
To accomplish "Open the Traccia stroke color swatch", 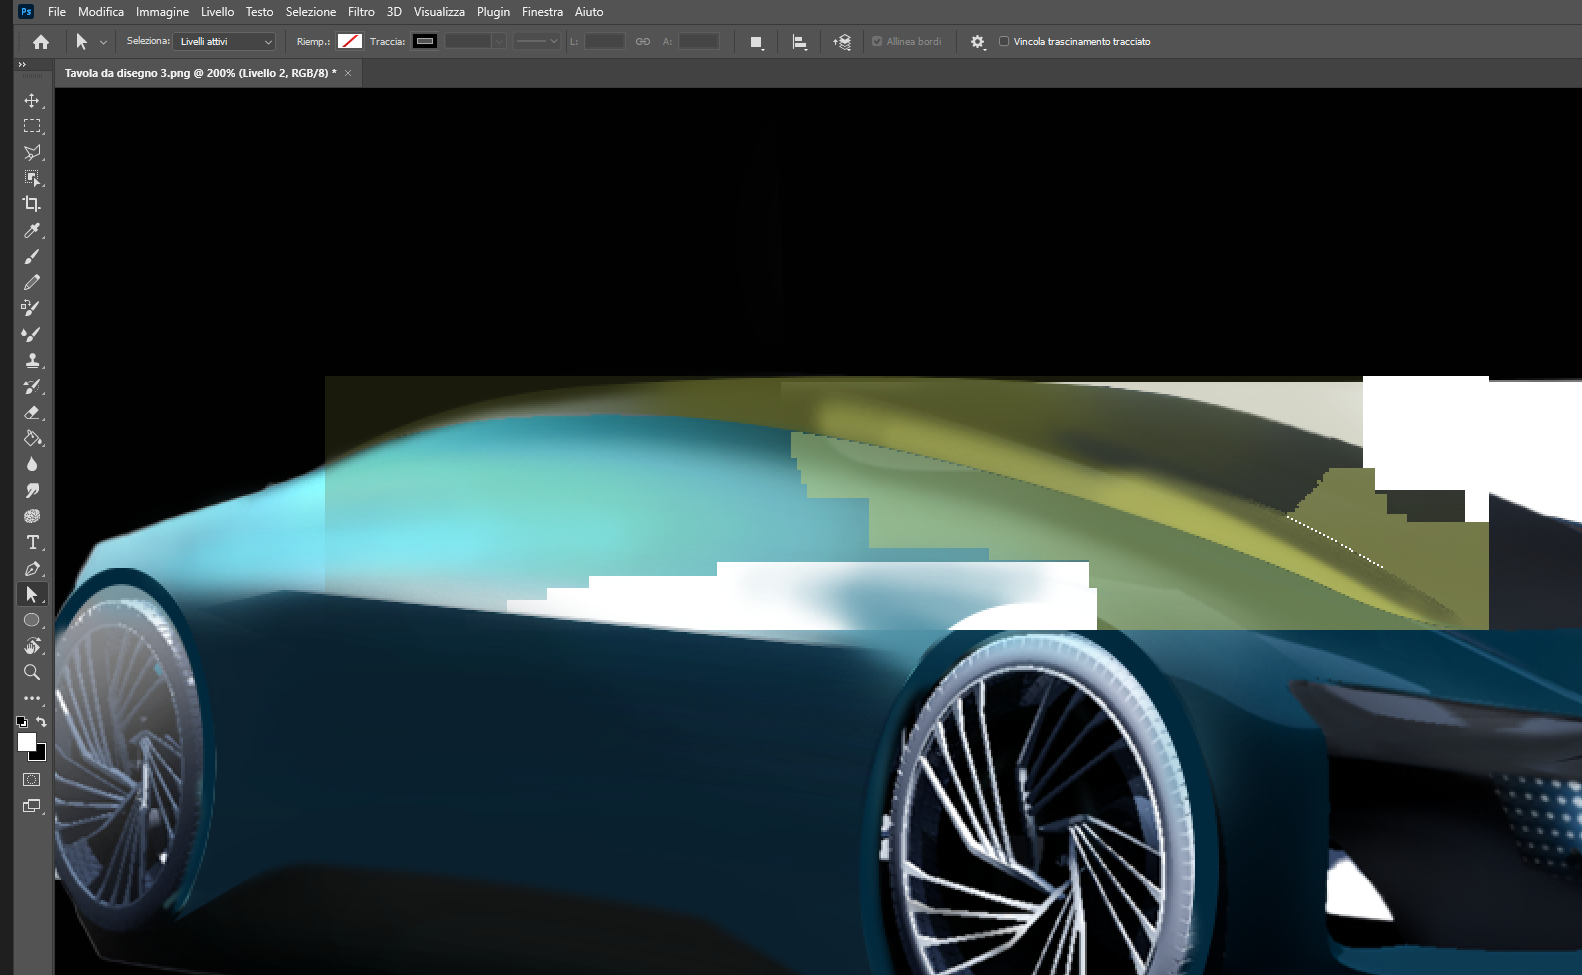I will click(x=425, y=41).
